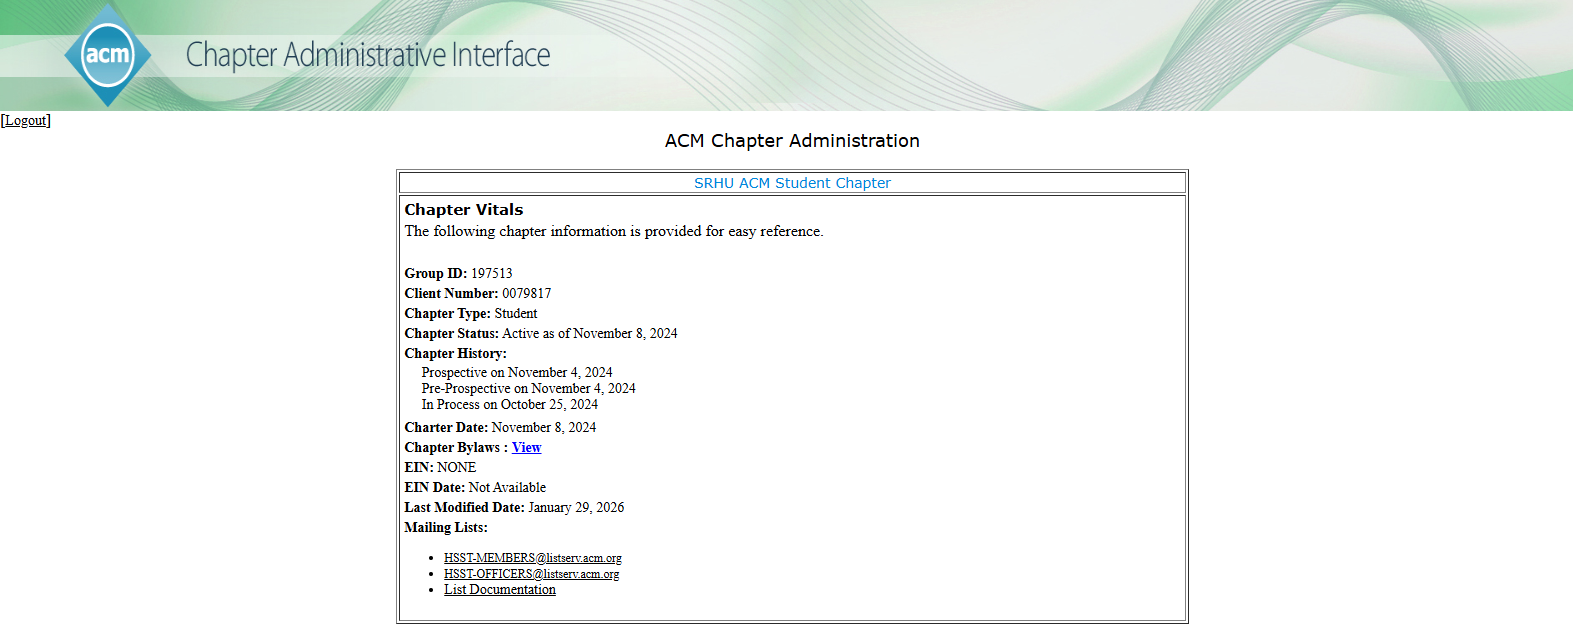Click the Prospective on November 4 history entry

[516, 372]
